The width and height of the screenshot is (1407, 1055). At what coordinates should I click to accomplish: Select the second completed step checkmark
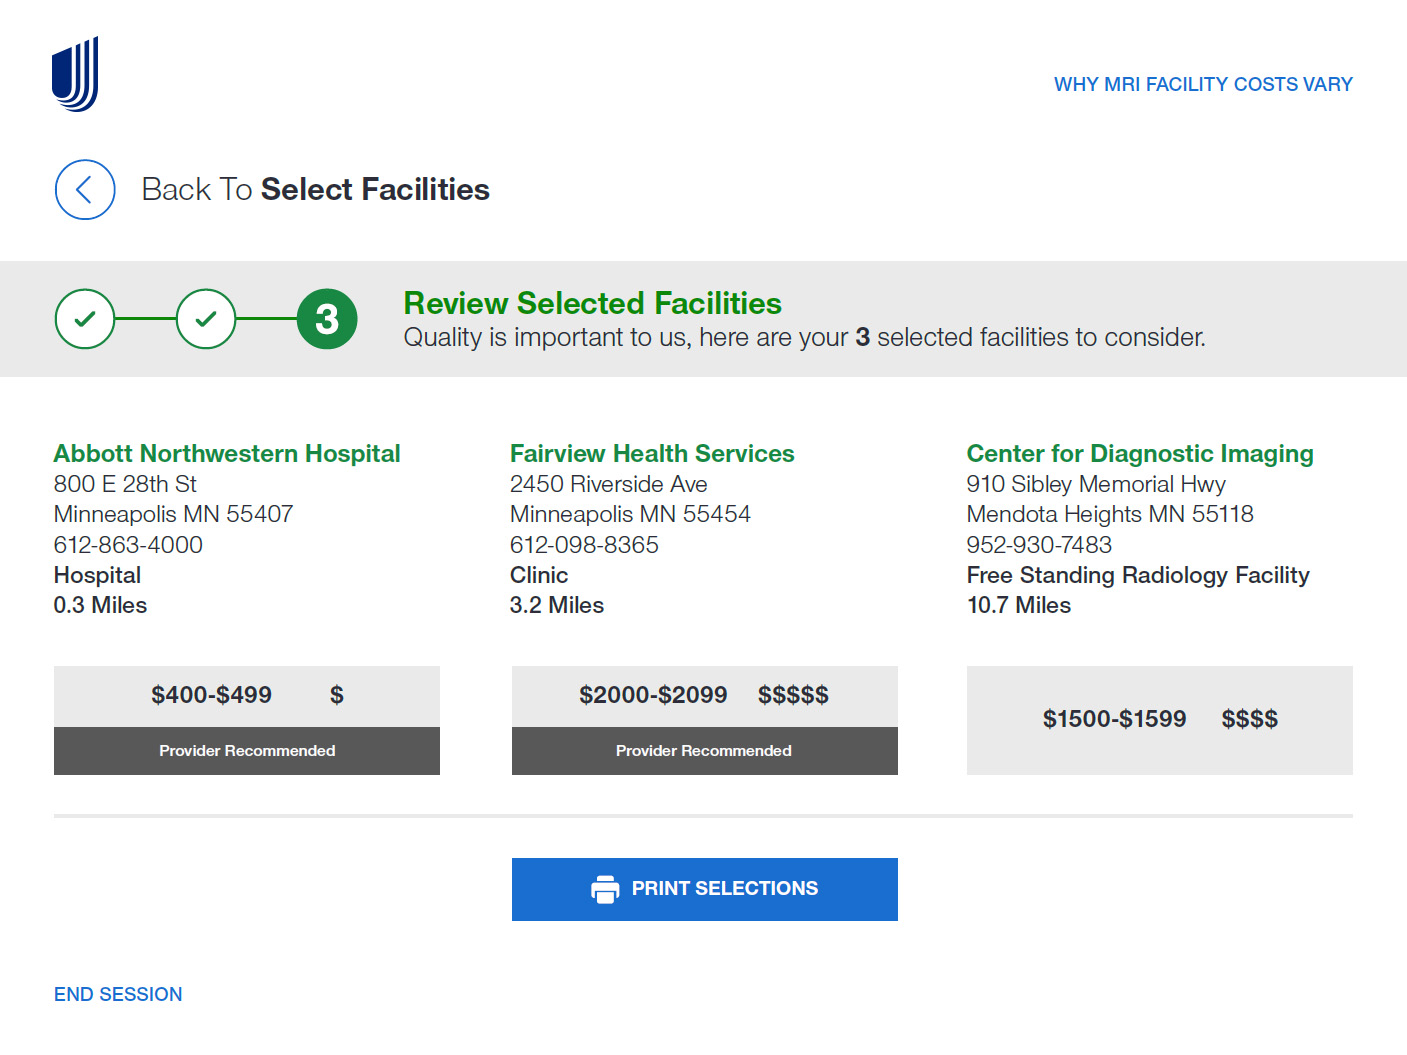(x=206, y=319)
